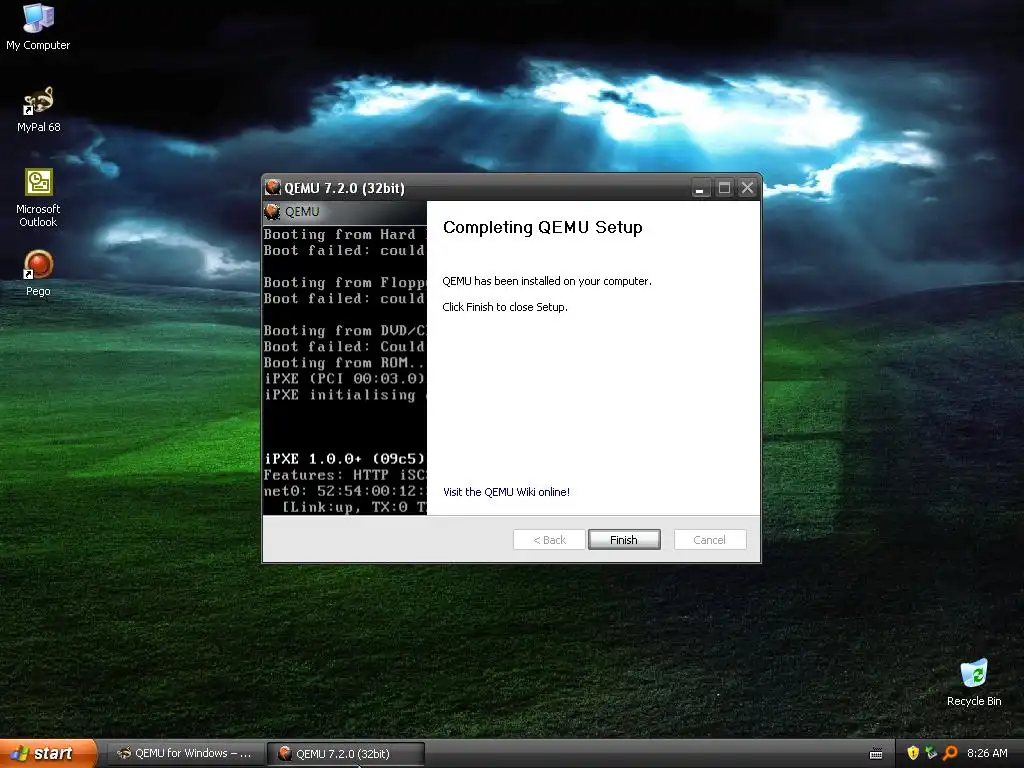The height and width of the screenshot is (768, 1024).
Task: Open the My Computer desktop icon
Action: pyautogui.click(x=38, y=27)
